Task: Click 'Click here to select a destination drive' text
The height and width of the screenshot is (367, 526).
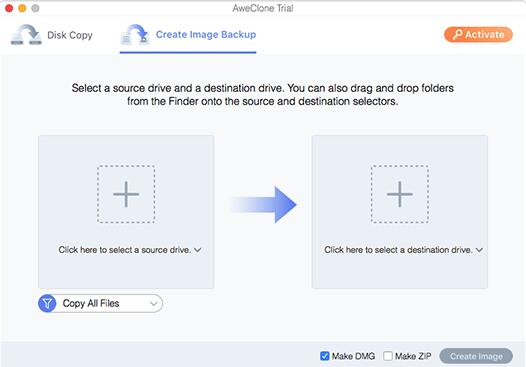Action: tap(398, 250)
